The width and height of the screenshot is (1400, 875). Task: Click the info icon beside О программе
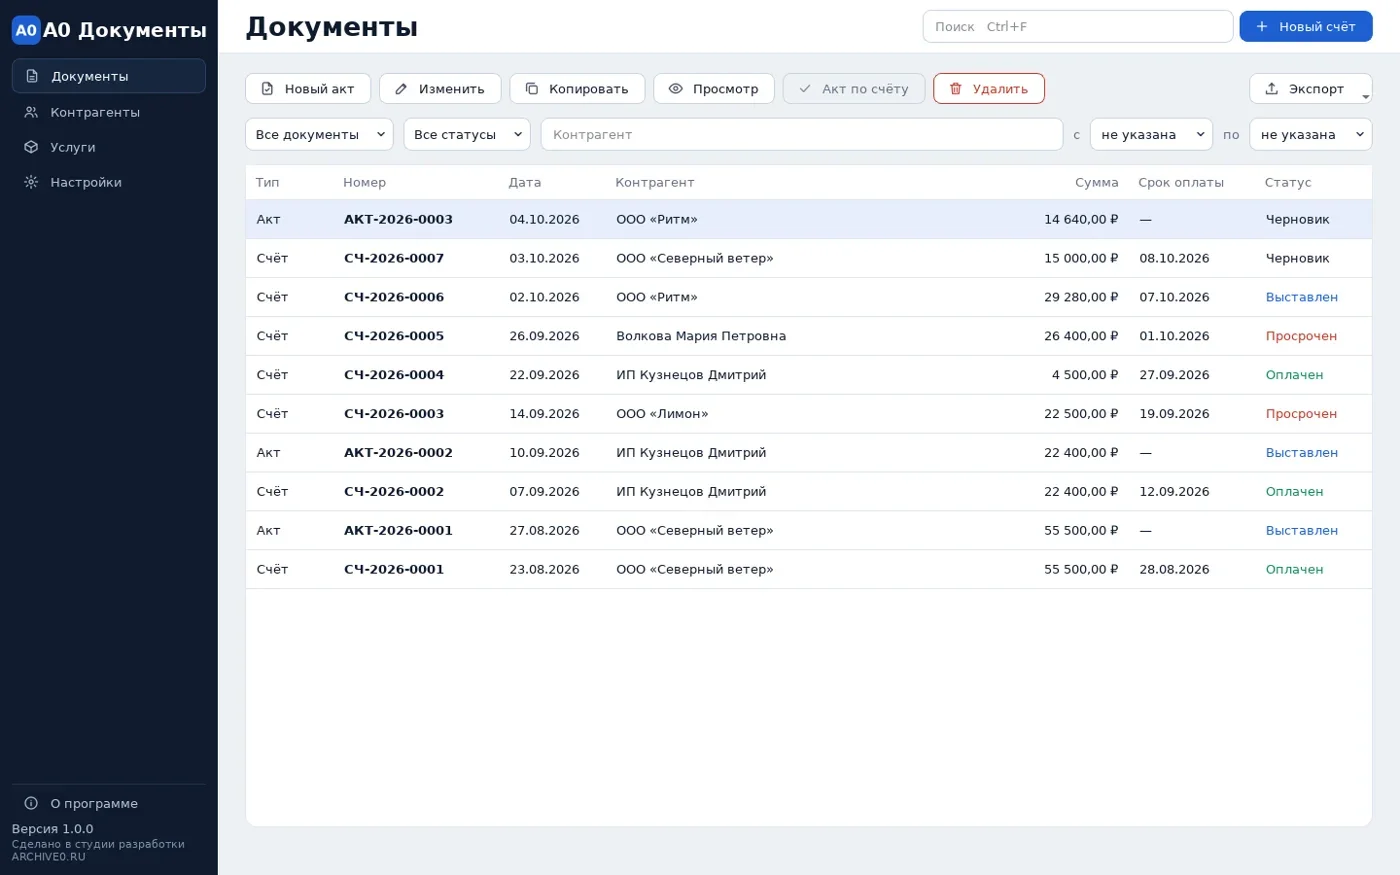click(x=31, y=803)
